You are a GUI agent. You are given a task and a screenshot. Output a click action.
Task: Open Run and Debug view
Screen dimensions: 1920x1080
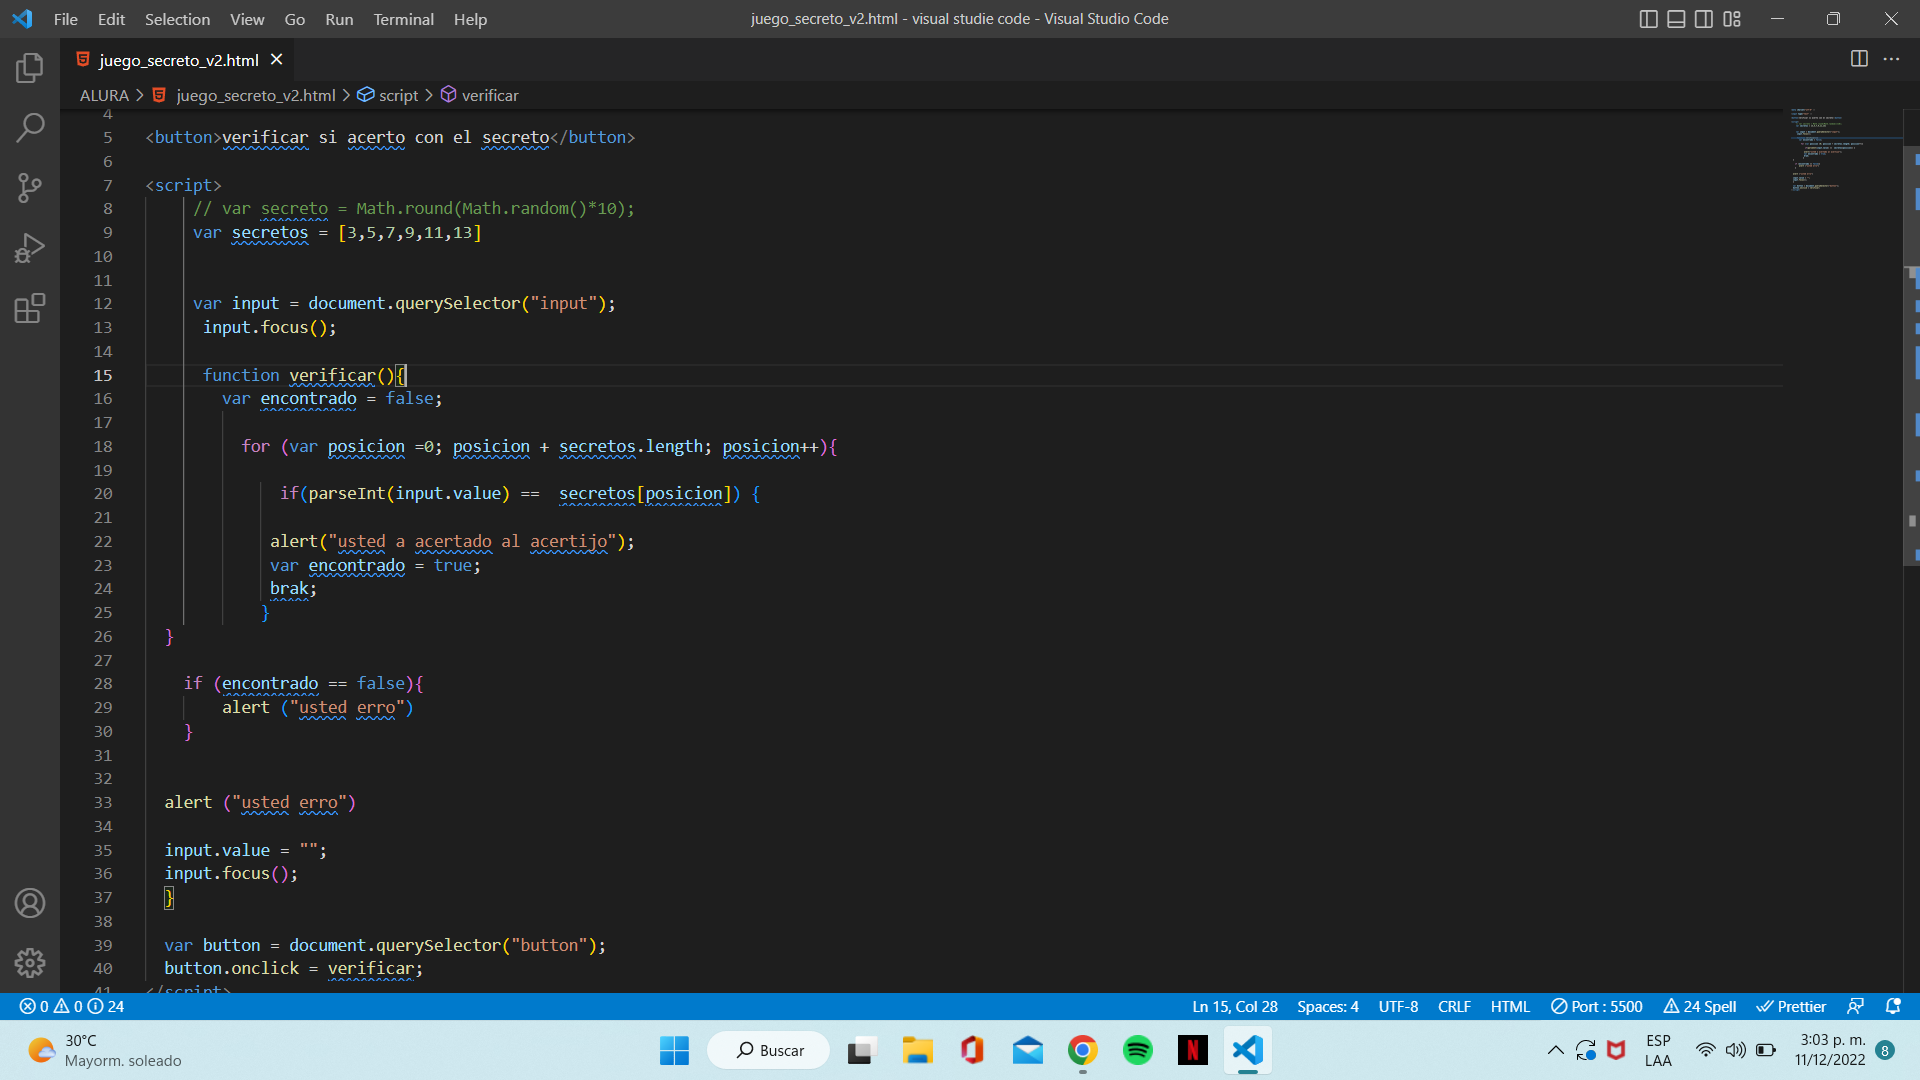pos(30,247)
